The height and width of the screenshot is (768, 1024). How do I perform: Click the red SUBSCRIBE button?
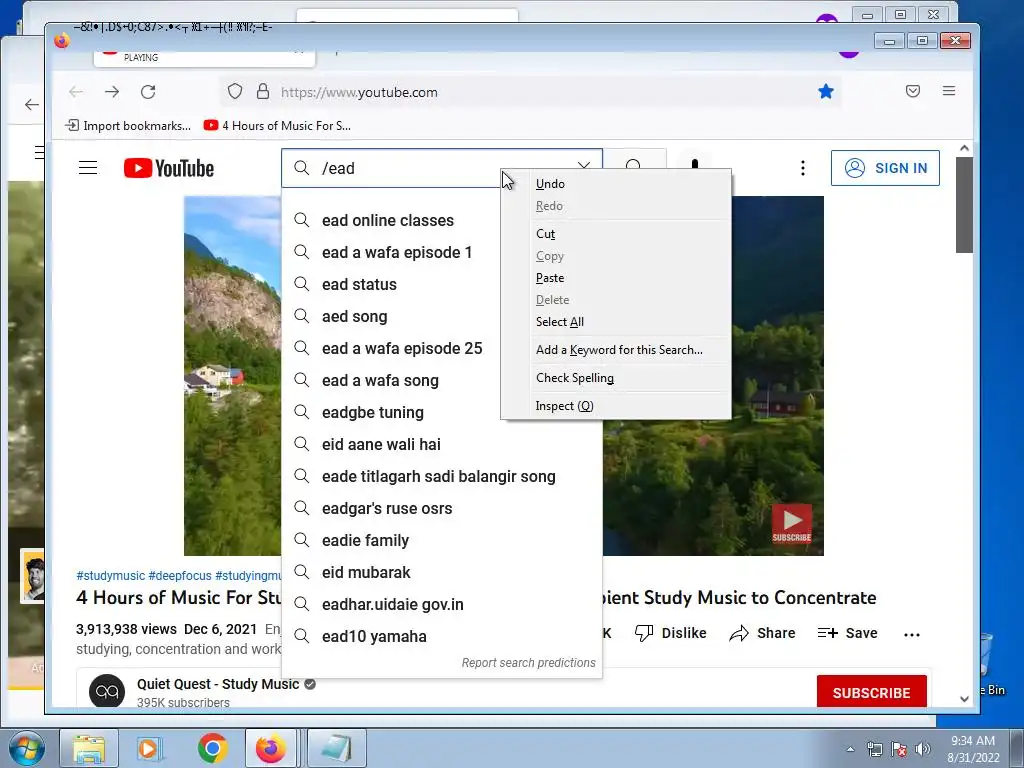pyautogui.click(x=871, y=692)
